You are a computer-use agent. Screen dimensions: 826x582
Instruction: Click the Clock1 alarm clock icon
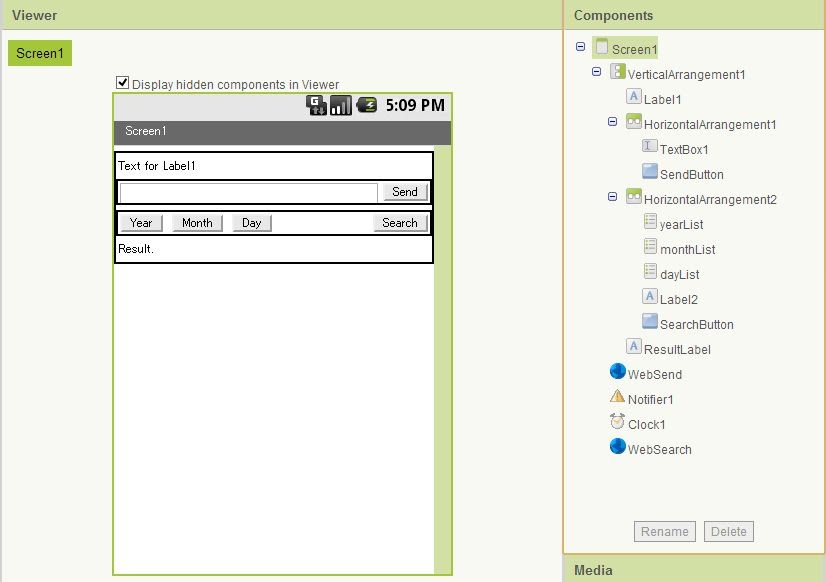point(617,422)
